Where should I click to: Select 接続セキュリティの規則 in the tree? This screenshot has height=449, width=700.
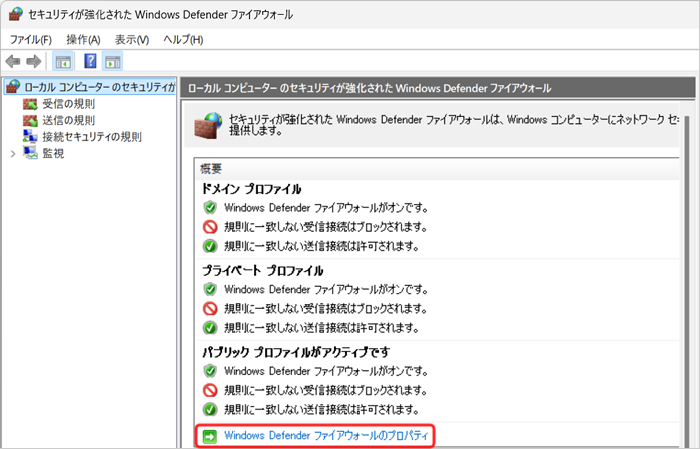[91, 136]
